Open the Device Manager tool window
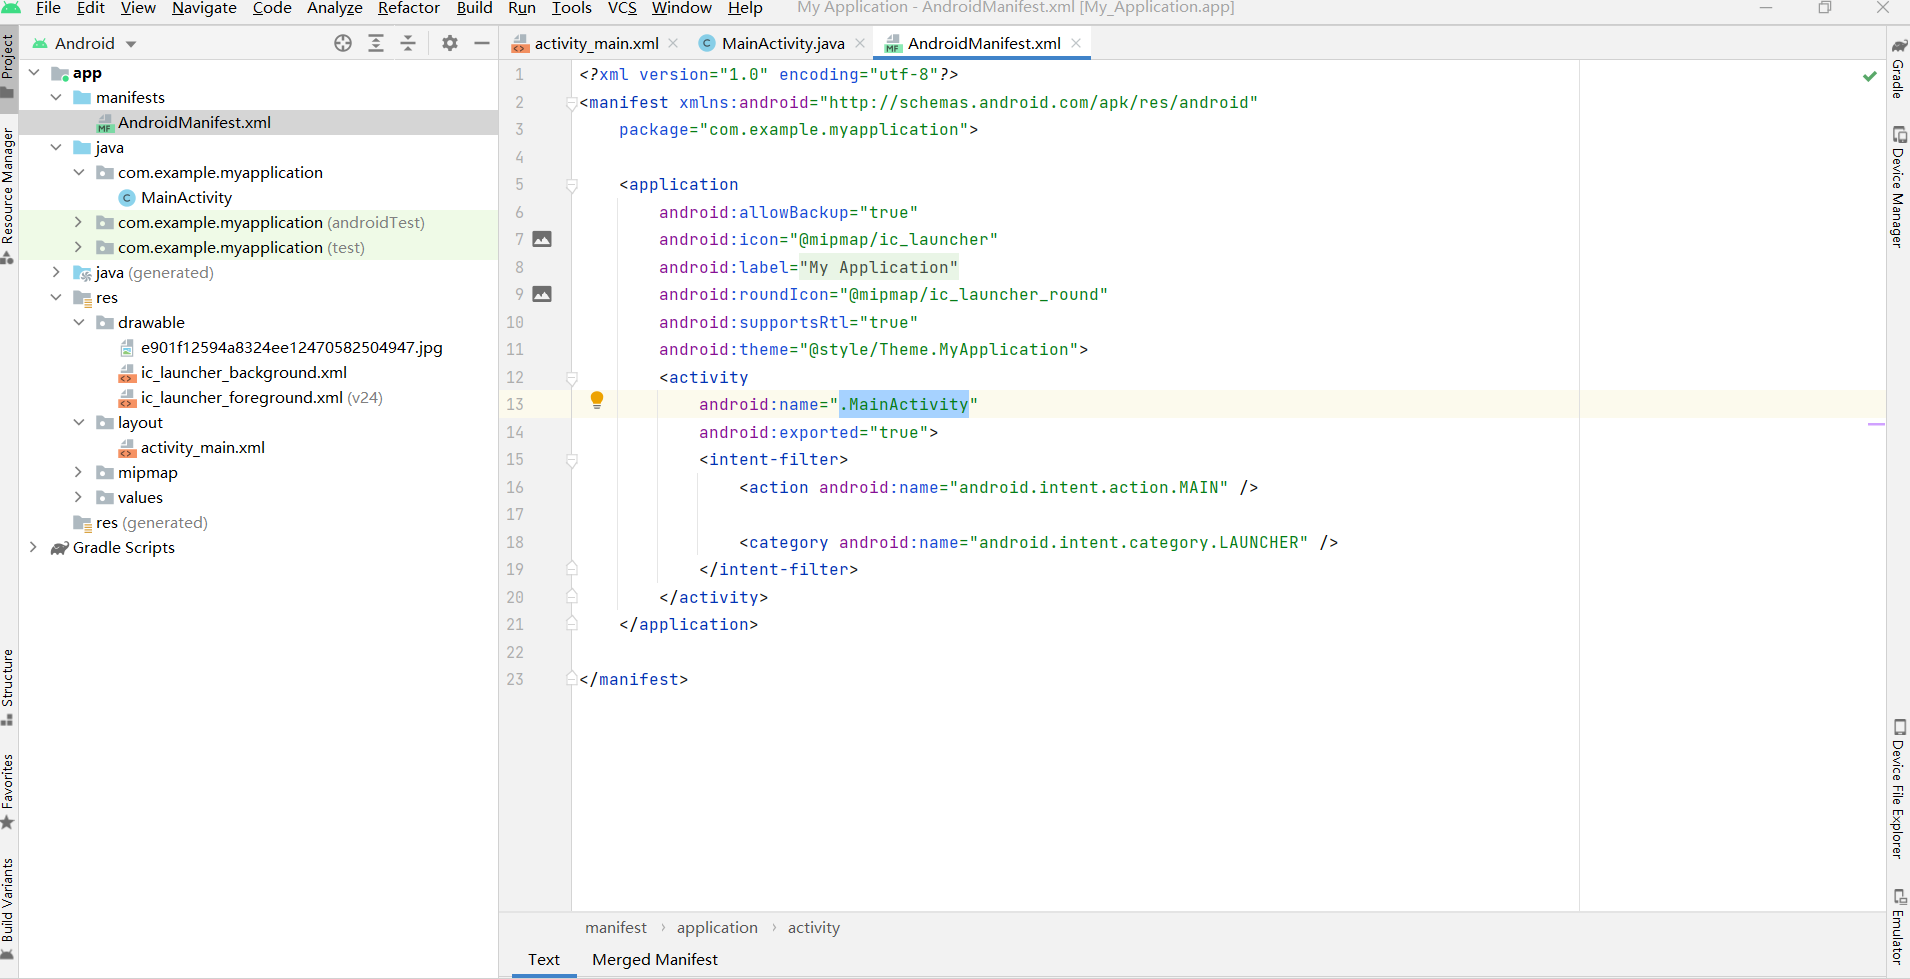 pyautogui.click(x=1898, y=187)
